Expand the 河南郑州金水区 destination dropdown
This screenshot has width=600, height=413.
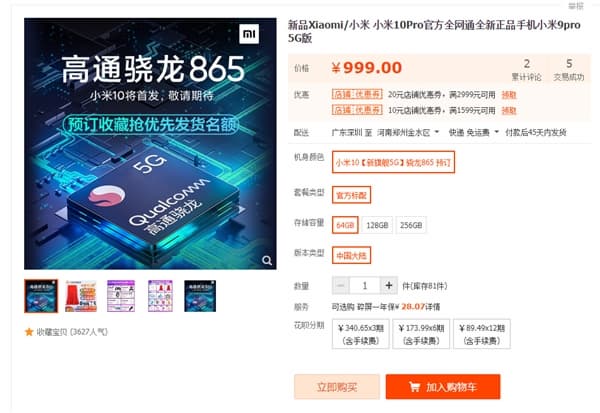point(408,132)
